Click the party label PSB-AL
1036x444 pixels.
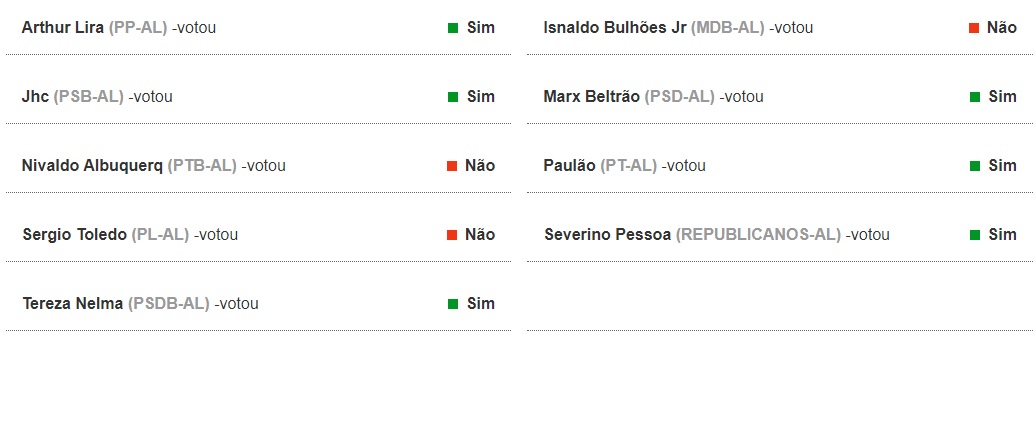[89, 96]
